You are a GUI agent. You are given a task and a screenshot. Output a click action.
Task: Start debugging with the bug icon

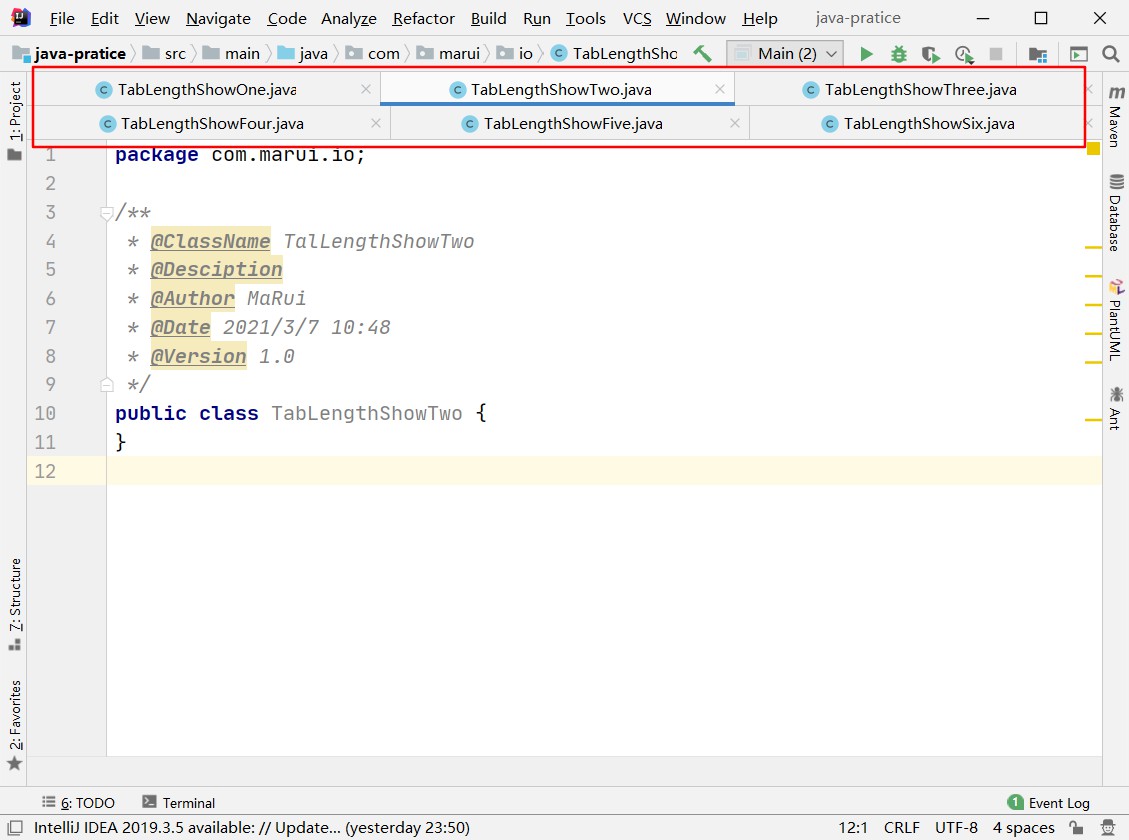898,54
